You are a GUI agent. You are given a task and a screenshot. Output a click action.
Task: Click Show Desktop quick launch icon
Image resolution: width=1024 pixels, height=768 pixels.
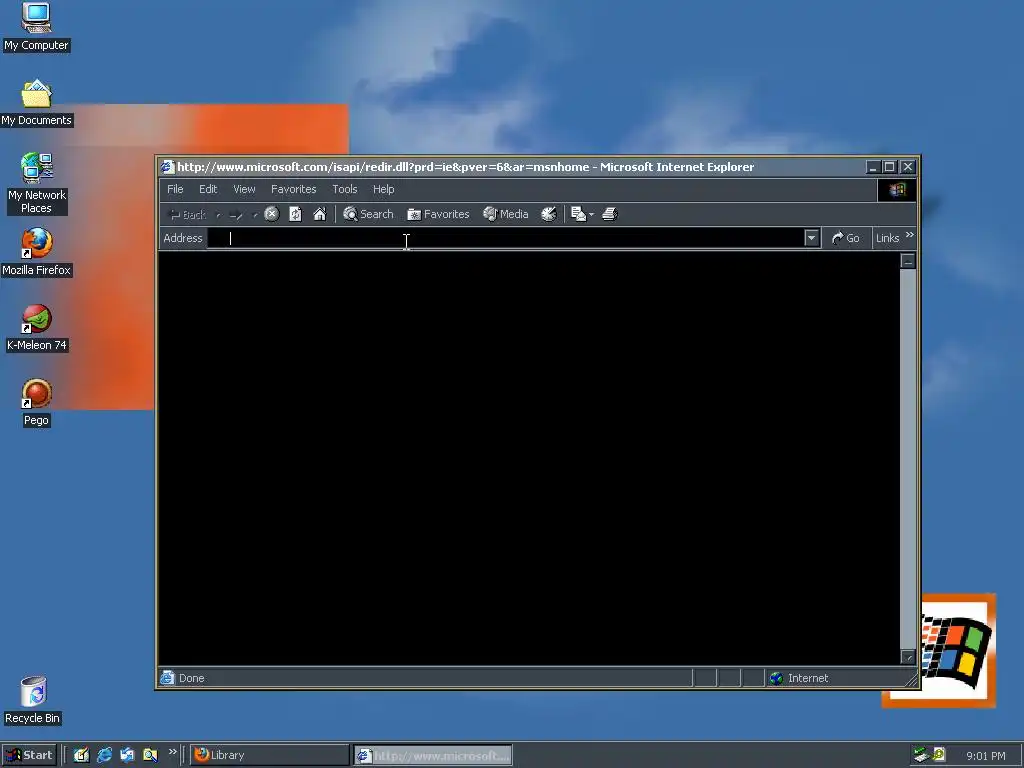coord(81,755)
